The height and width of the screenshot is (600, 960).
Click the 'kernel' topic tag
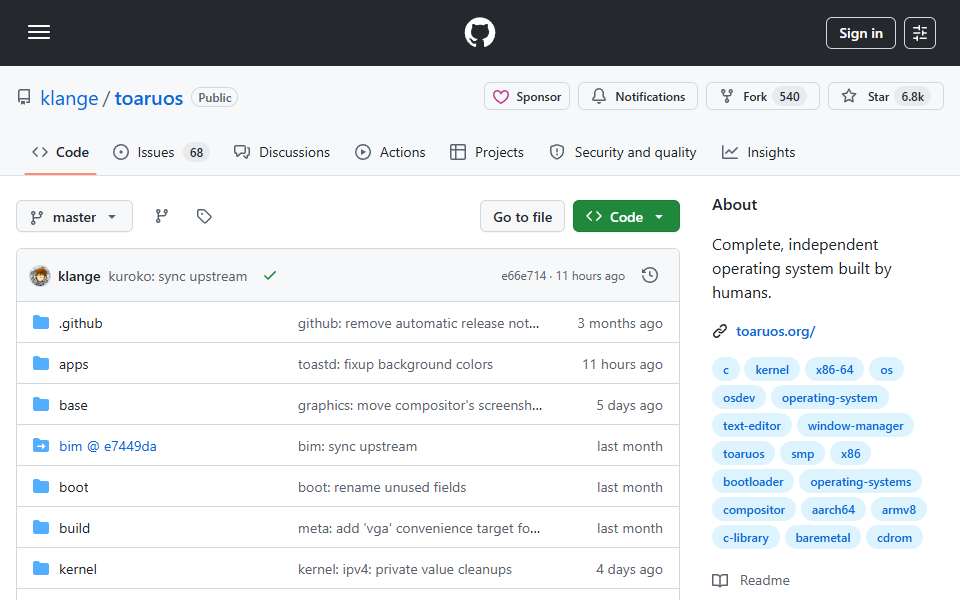[x=772, y=370]
